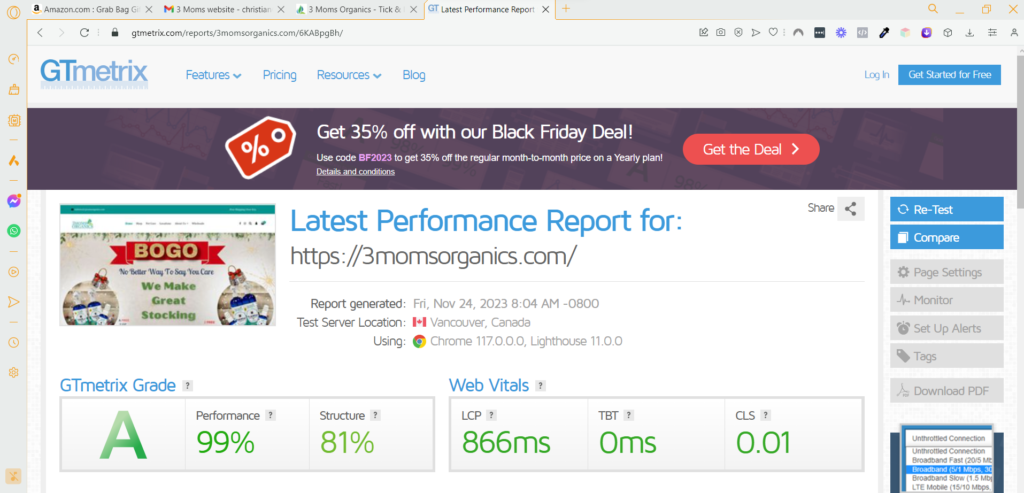The image size is (1024, 493).
Task: Open the Opera main menu icon
Action: [x=13, y=11]
